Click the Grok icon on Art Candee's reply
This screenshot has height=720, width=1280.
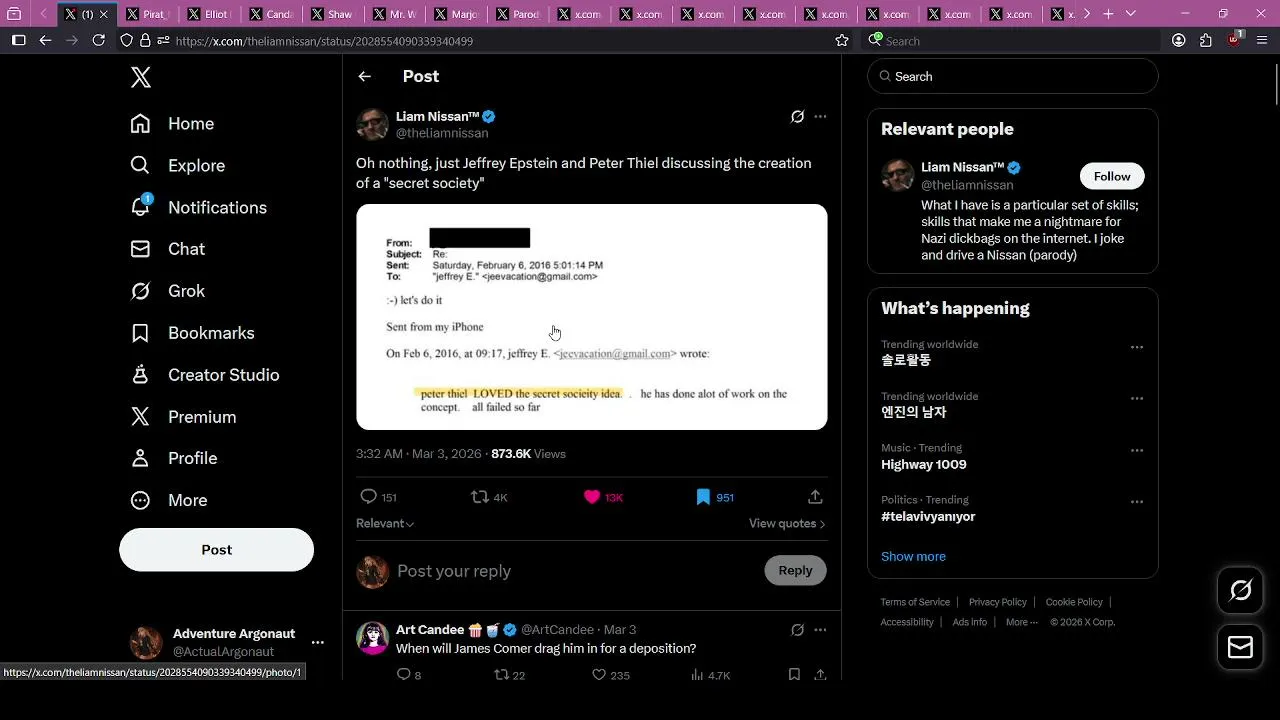[x=797, y=630]
